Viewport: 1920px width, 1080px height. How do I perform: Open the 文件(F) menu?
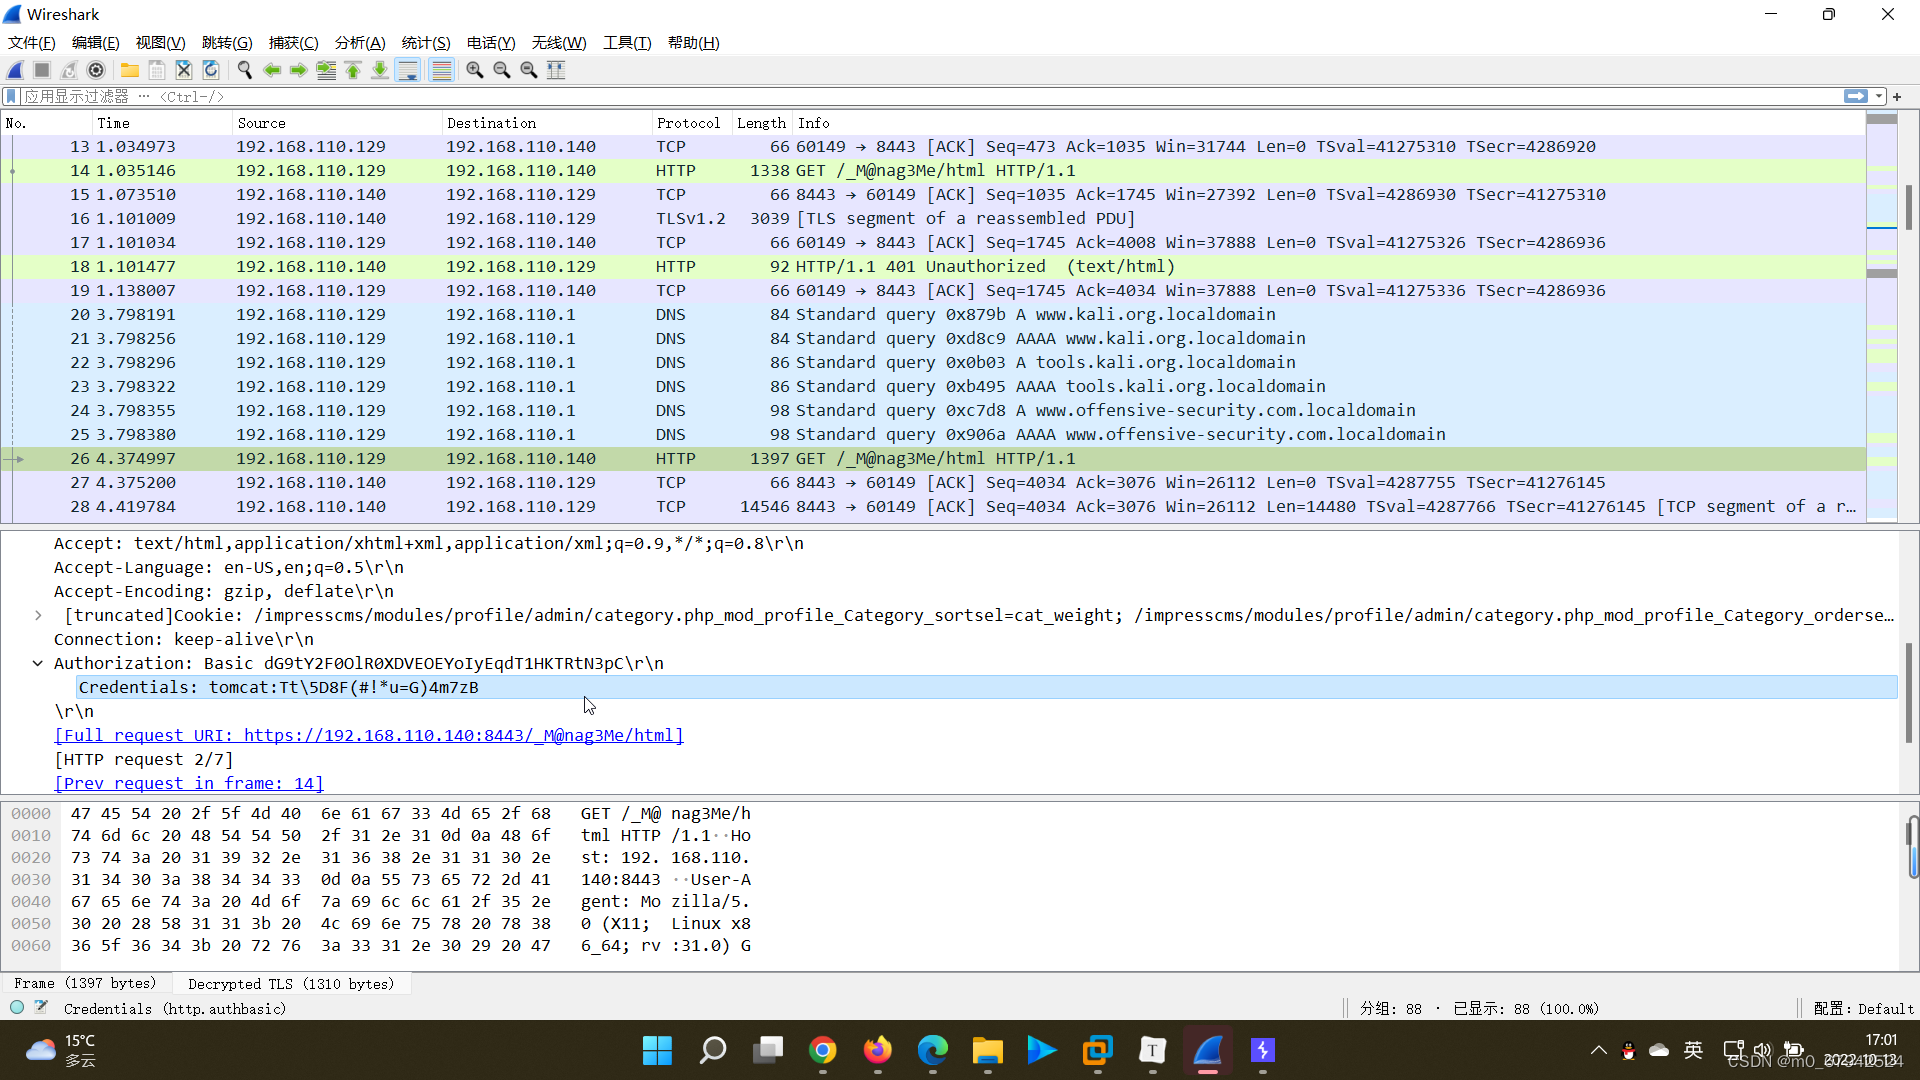32,43
